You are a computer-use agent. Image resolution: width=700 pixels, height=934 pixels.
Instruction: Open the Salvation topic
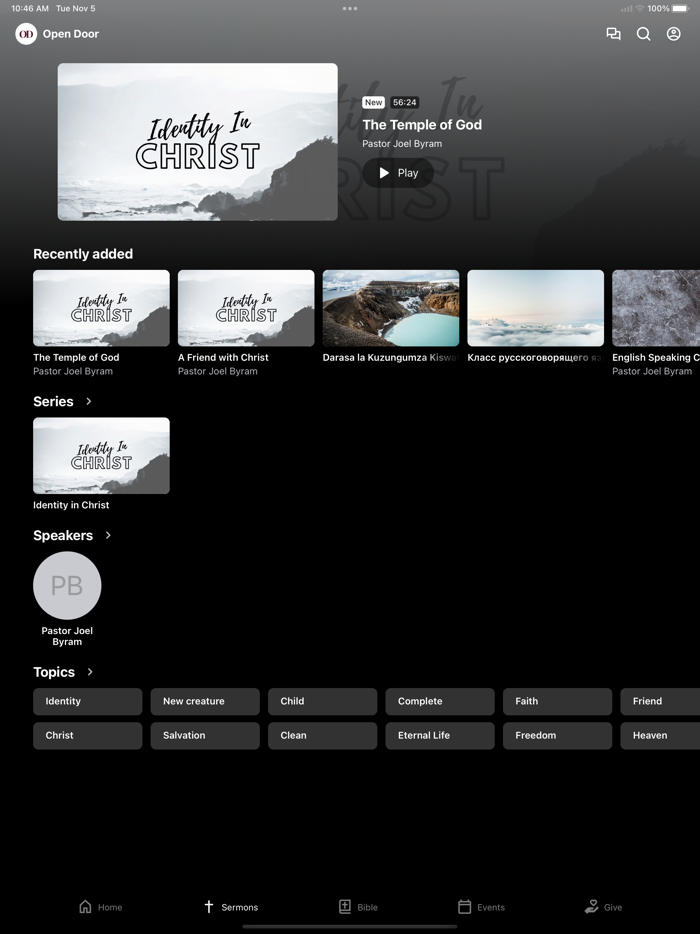coord(205,736)
